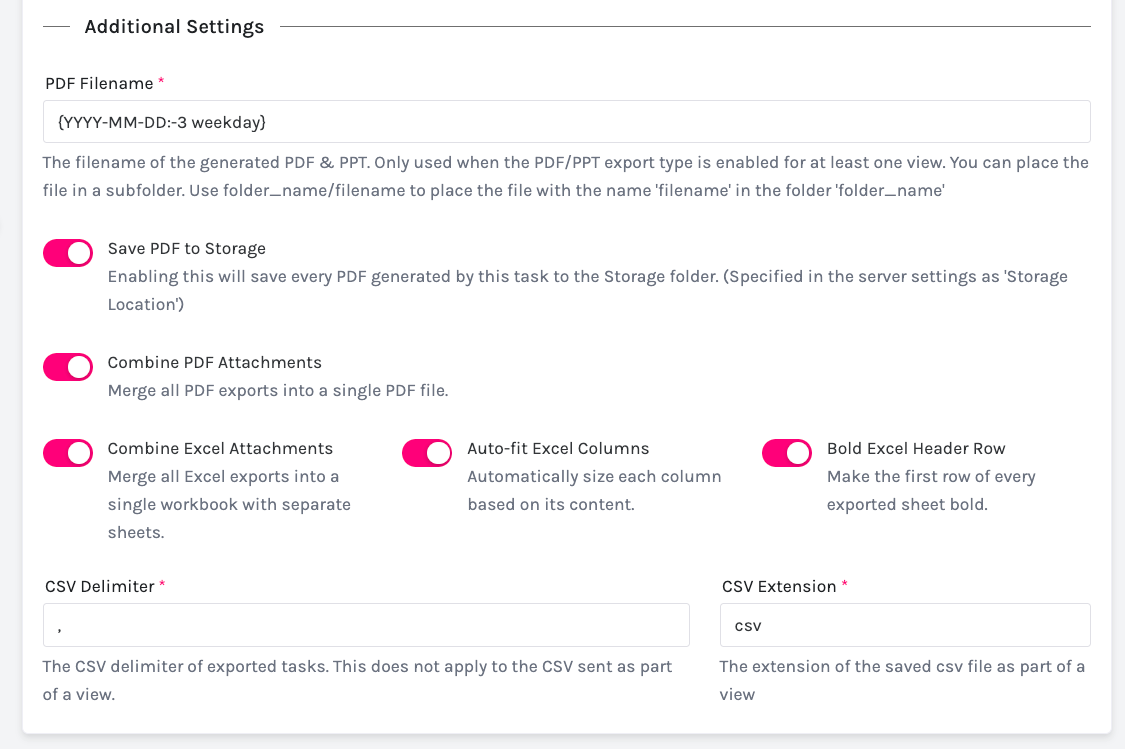This screenshot has width=1125, height=749.
Task: Toggle the Combine Excel Attachments switch
Action: tap(68, 453)
